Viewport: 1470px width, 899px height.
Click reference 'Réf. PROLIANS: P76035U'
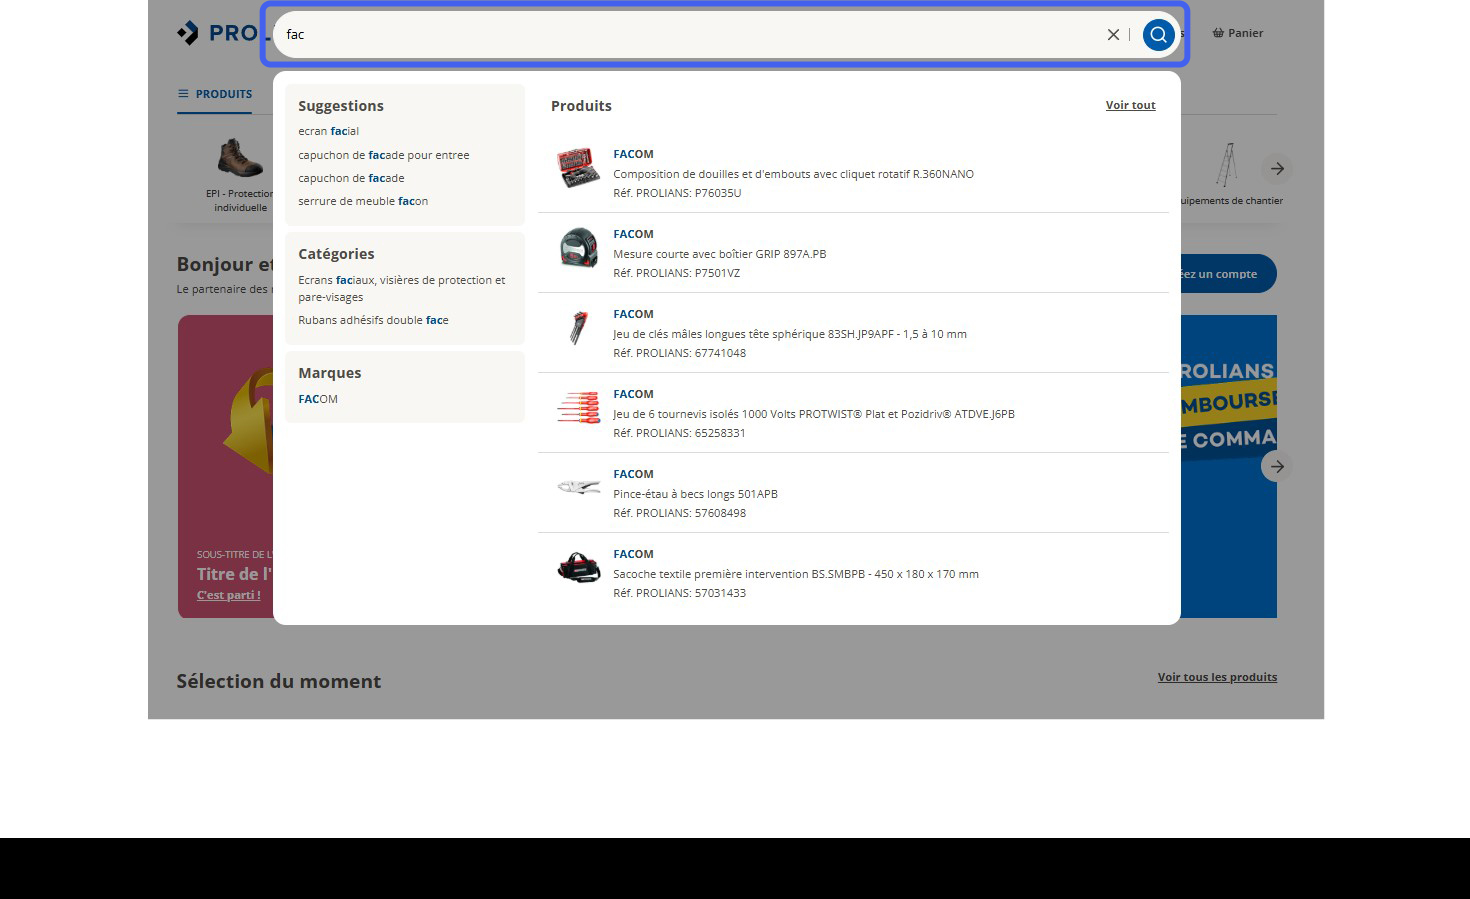click(x=677, y=193)
